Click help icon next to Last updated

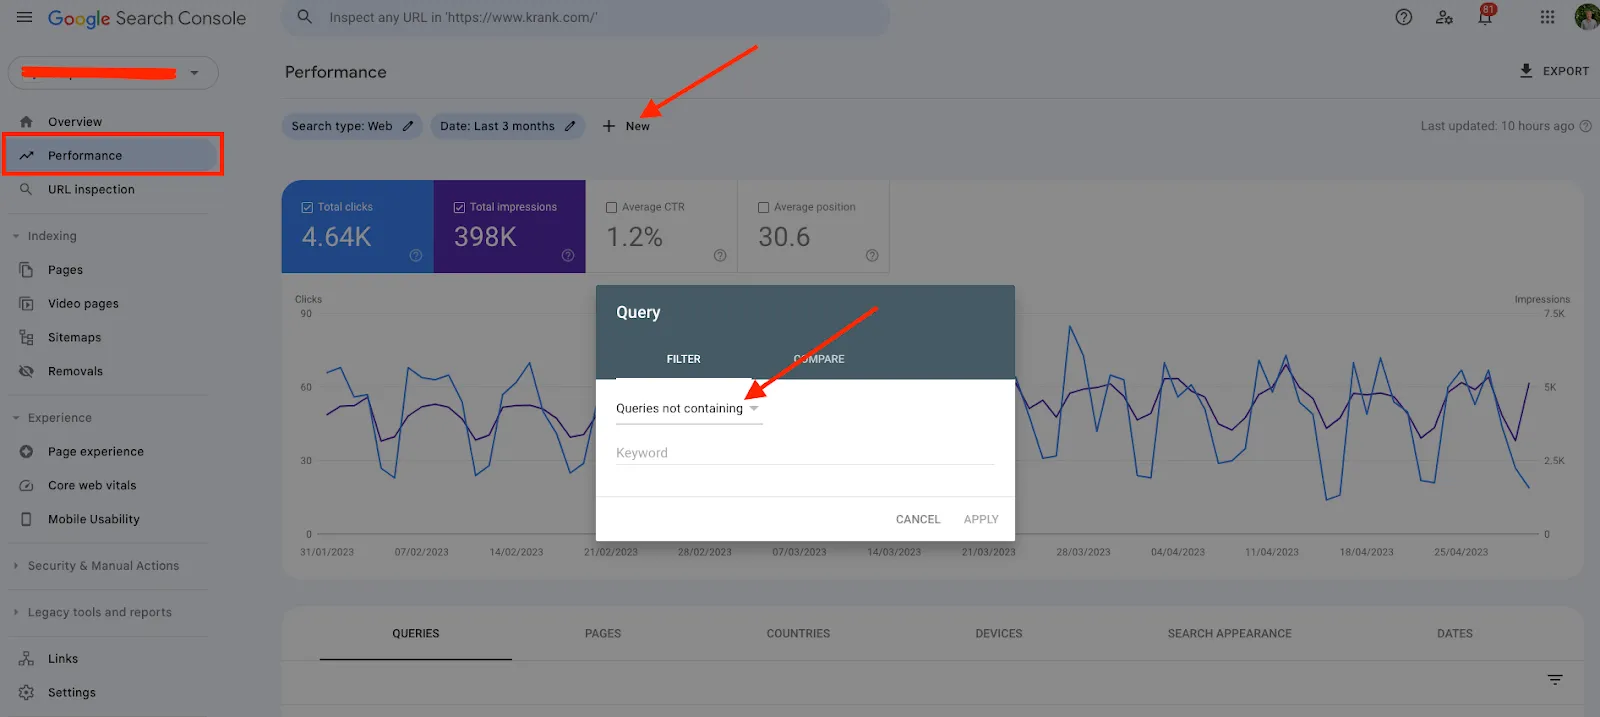1585,126
